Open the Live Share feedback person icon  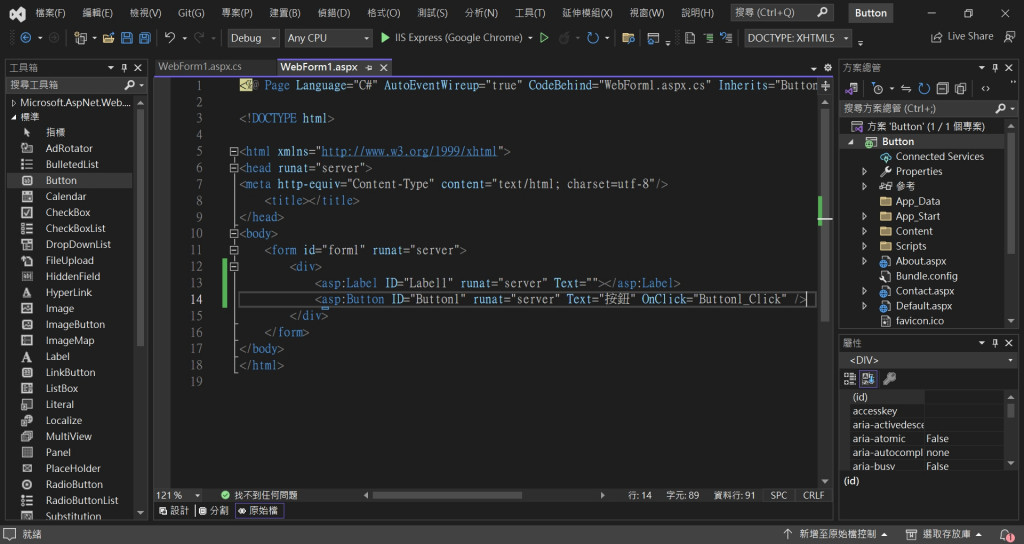click(x=1010, y=37)
